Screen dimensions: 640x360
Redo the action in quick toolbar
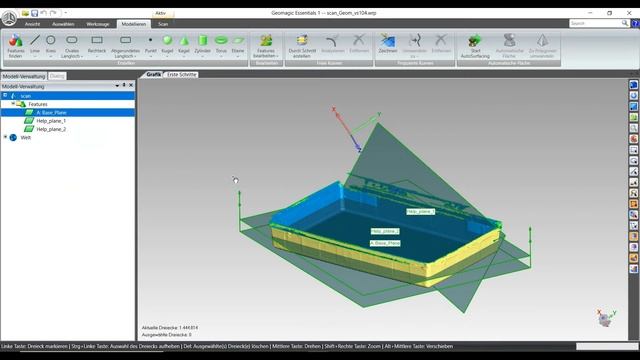(53, 13)
